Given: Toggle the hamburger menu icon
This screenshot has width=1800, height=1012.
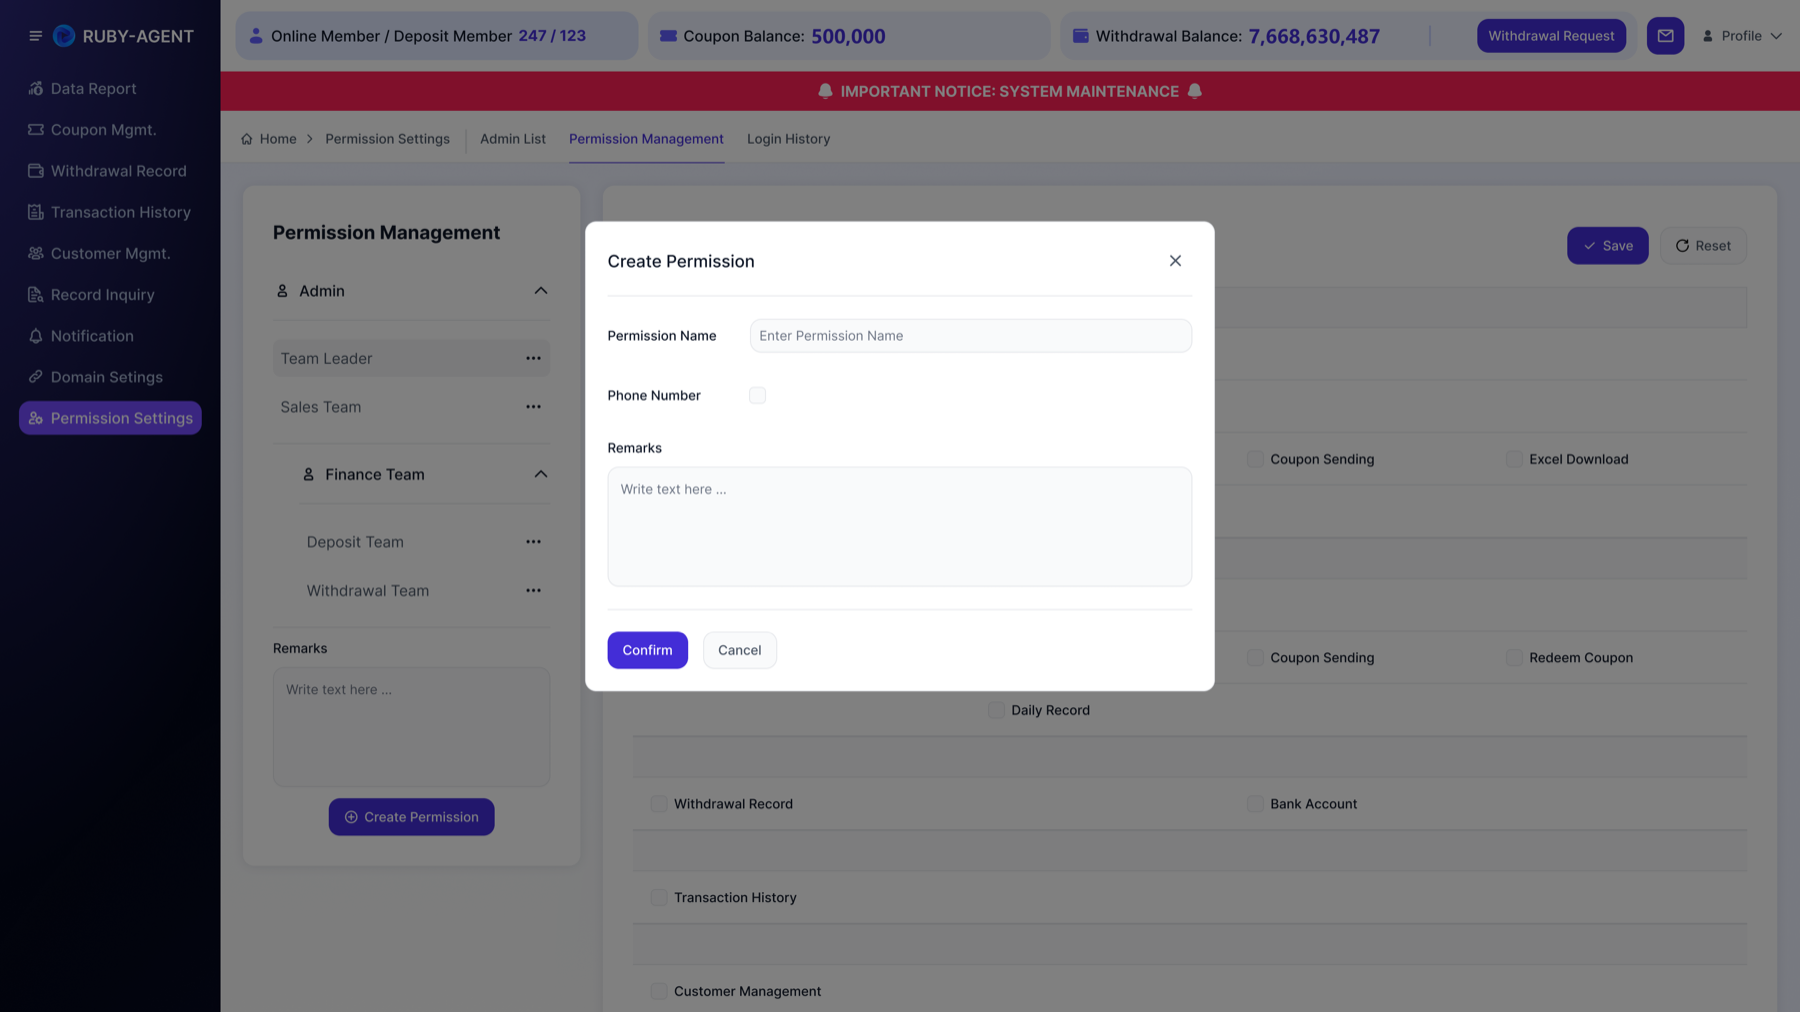Looking at the screenshot, I should tap(35, 36).
